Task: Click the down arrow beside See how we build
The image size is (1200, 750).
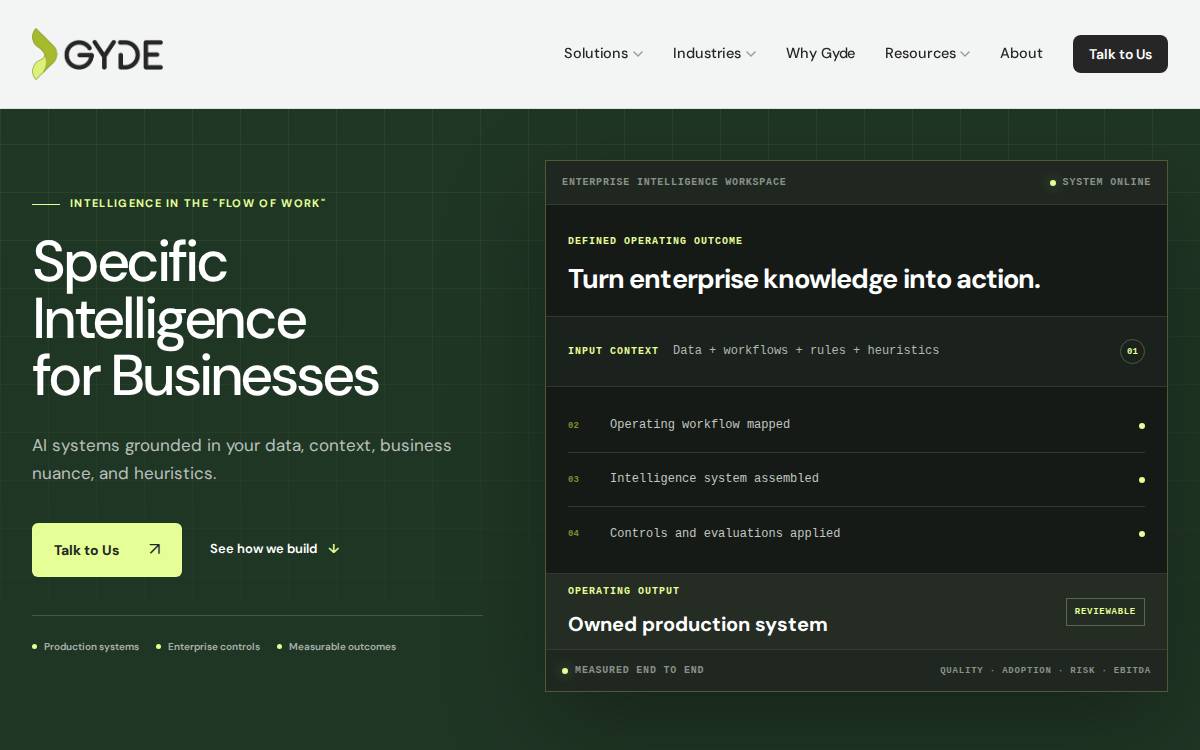Action: (x=334, y=549)
